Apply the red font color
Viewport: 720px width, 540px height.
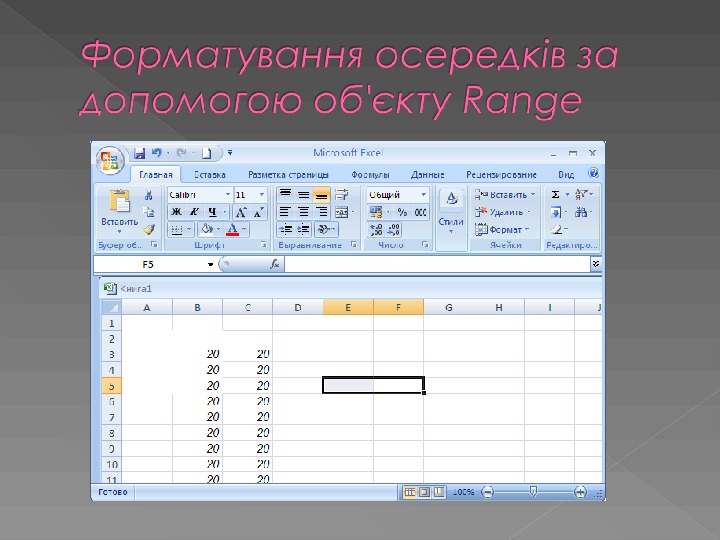point(233,229)
